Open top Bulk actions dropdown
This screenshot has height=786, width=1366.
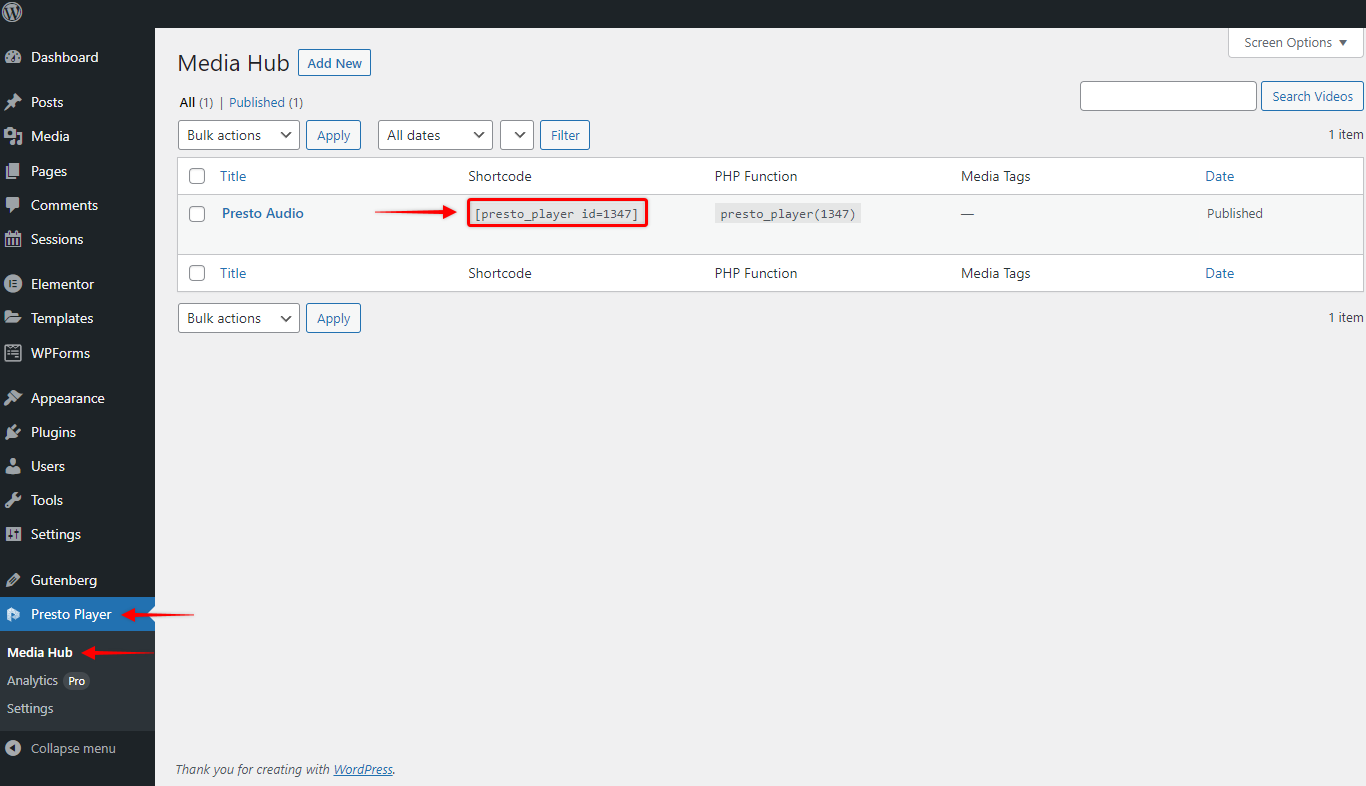239,135
